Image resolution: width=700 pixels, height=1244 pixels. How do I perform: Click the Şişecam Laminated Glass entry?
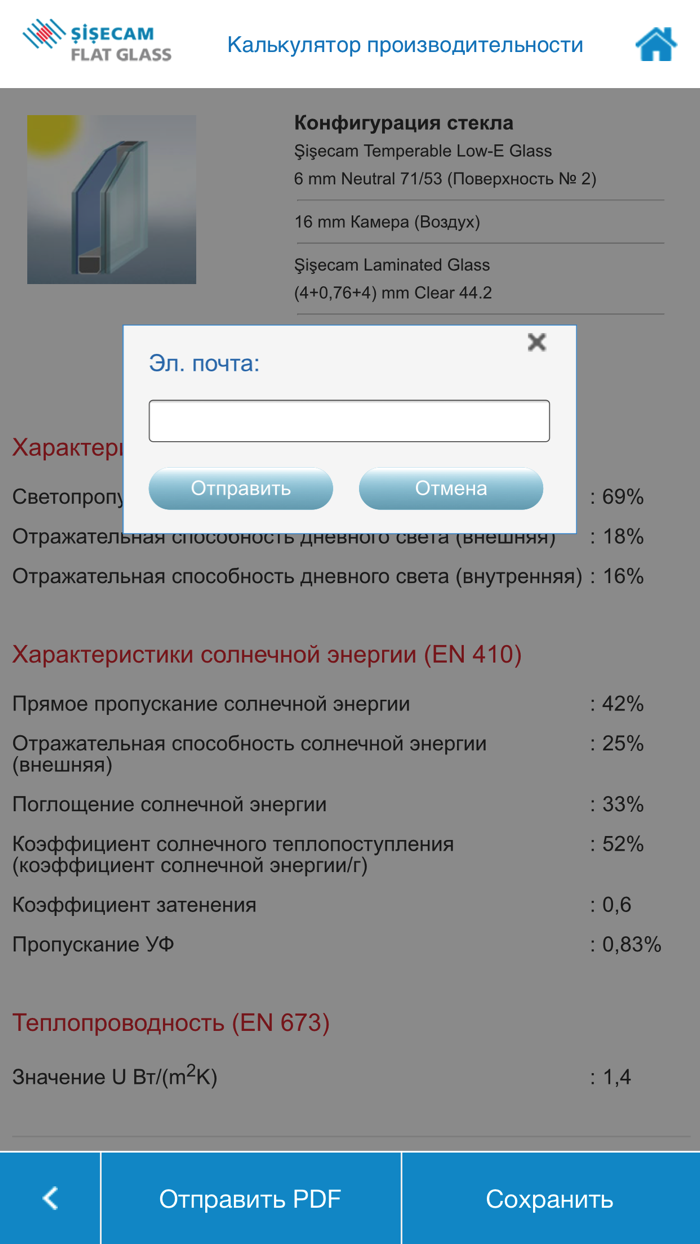coord(388,265)
